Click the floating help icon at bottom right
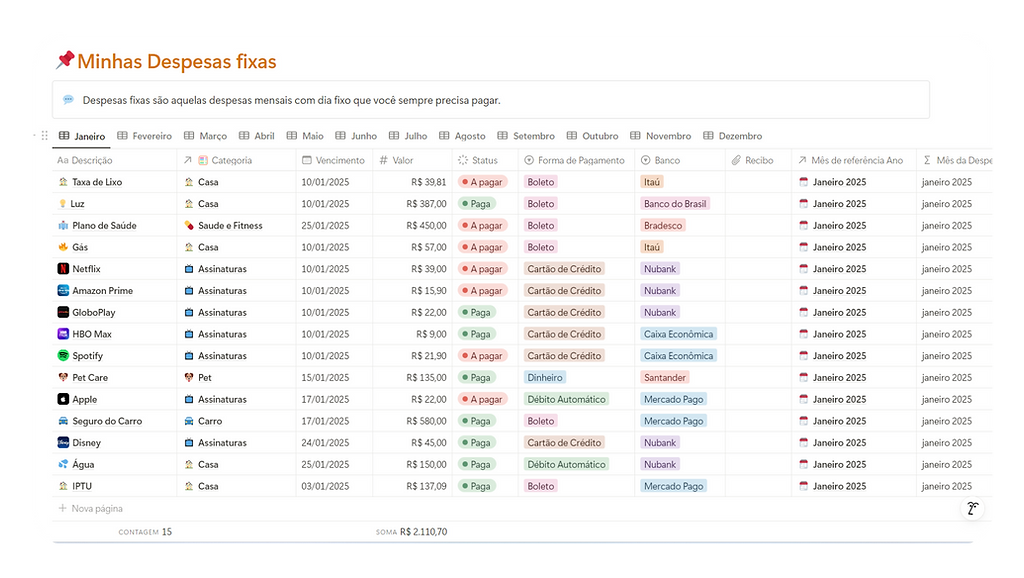The height and width of the screenshot is (578, 1024). [x=972, y=508]
